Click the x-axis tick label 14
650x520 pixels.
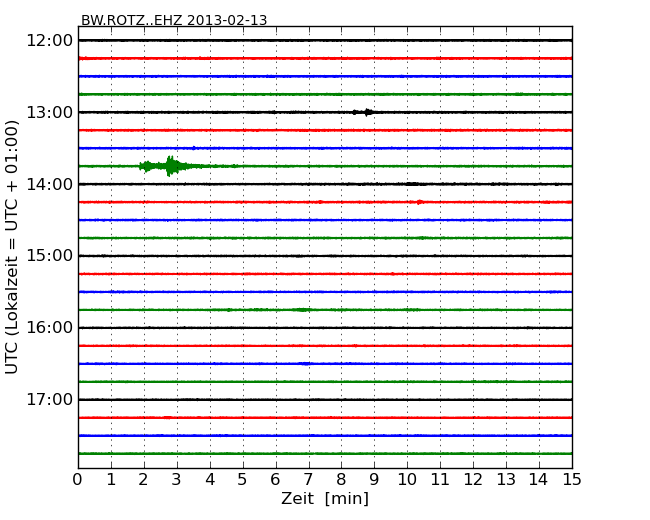coord(538,479)
